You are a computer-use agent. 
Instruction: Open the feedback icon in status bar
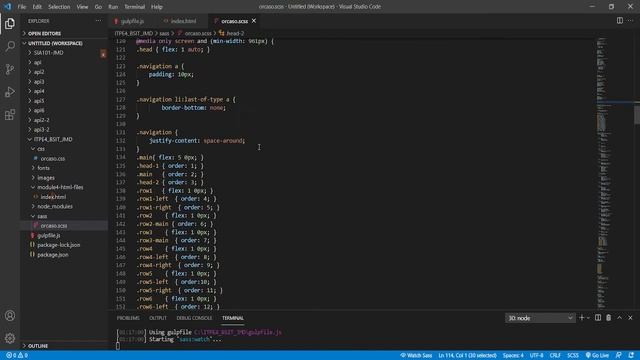click(619, 355)
